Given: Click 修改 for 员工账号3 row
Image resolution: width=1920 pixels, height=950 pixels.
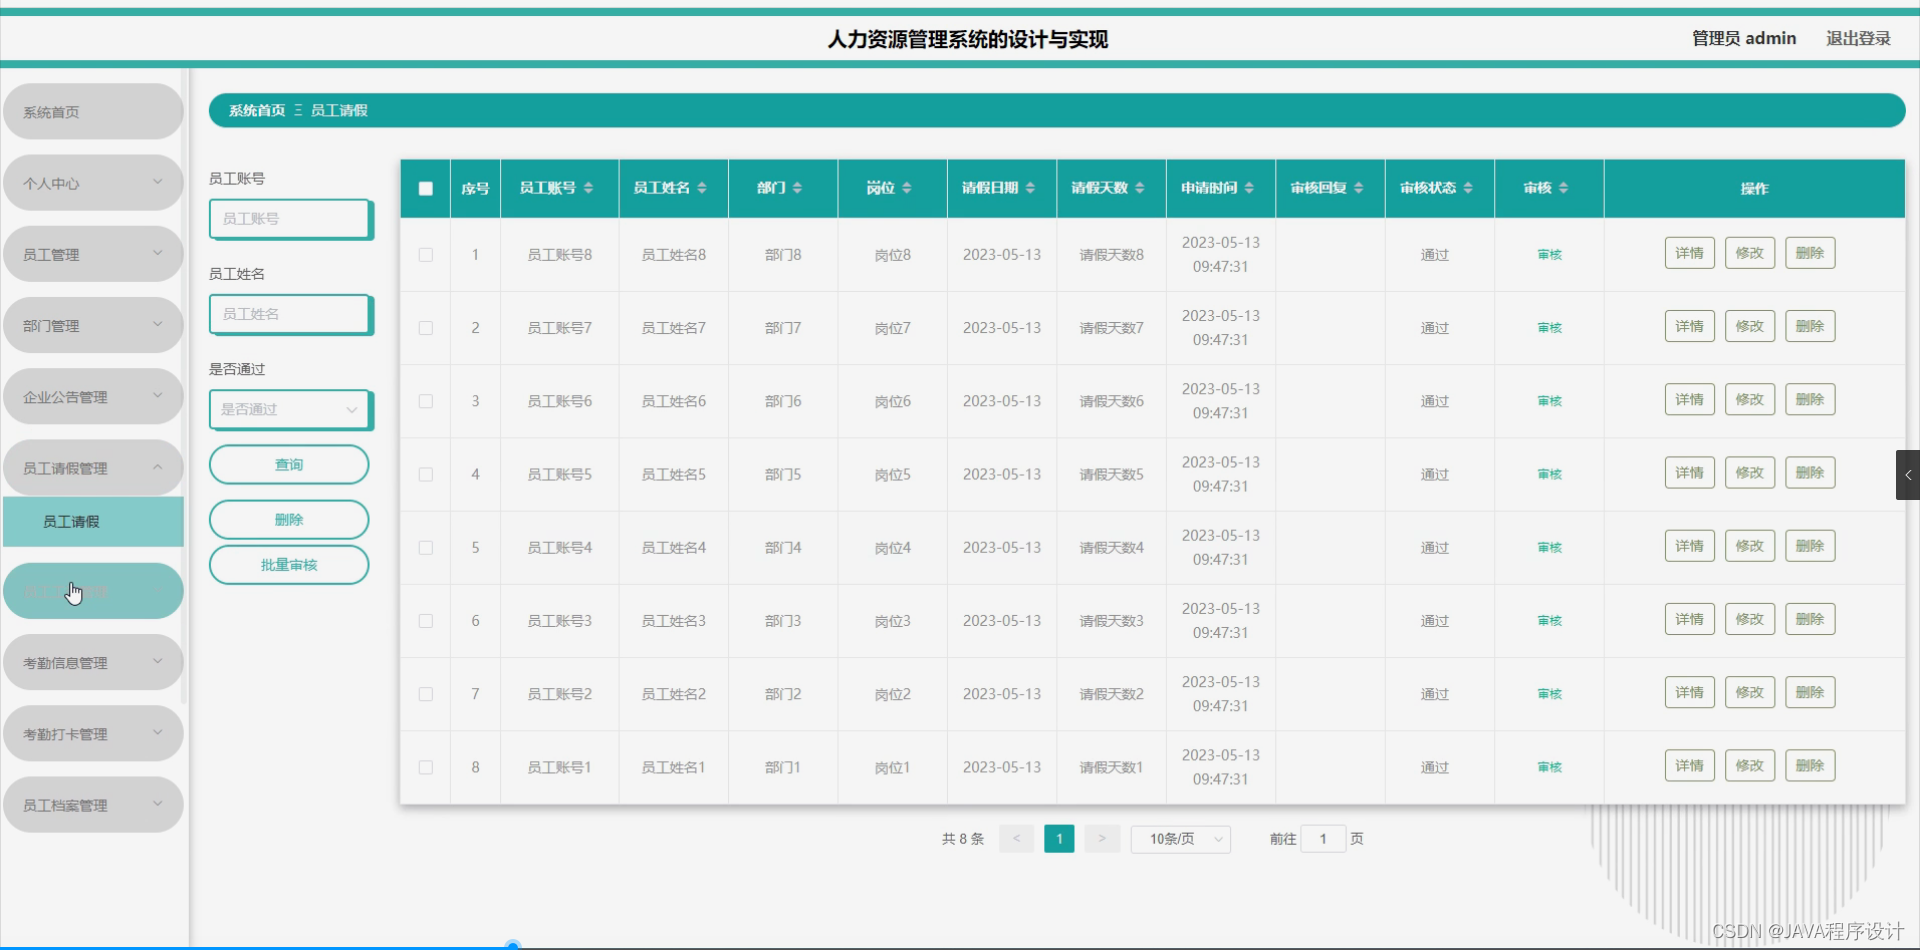Looking at the screenshot, I should coord(1750,619).
